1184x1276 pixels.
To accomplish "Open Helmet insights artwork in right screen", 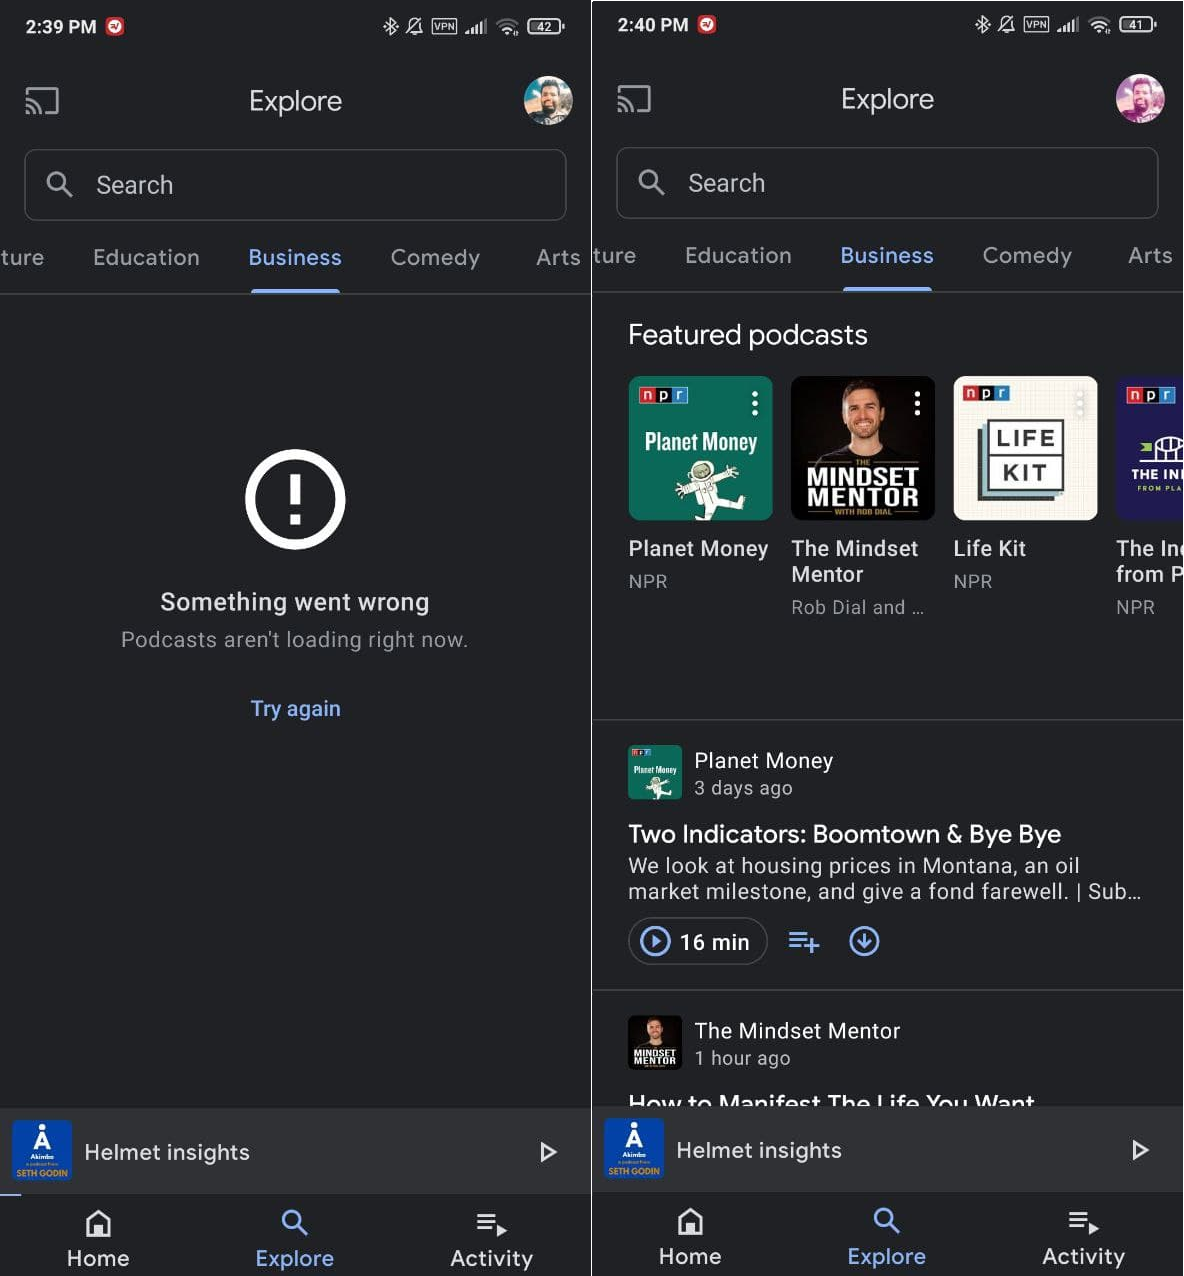I will [634, 1149].
